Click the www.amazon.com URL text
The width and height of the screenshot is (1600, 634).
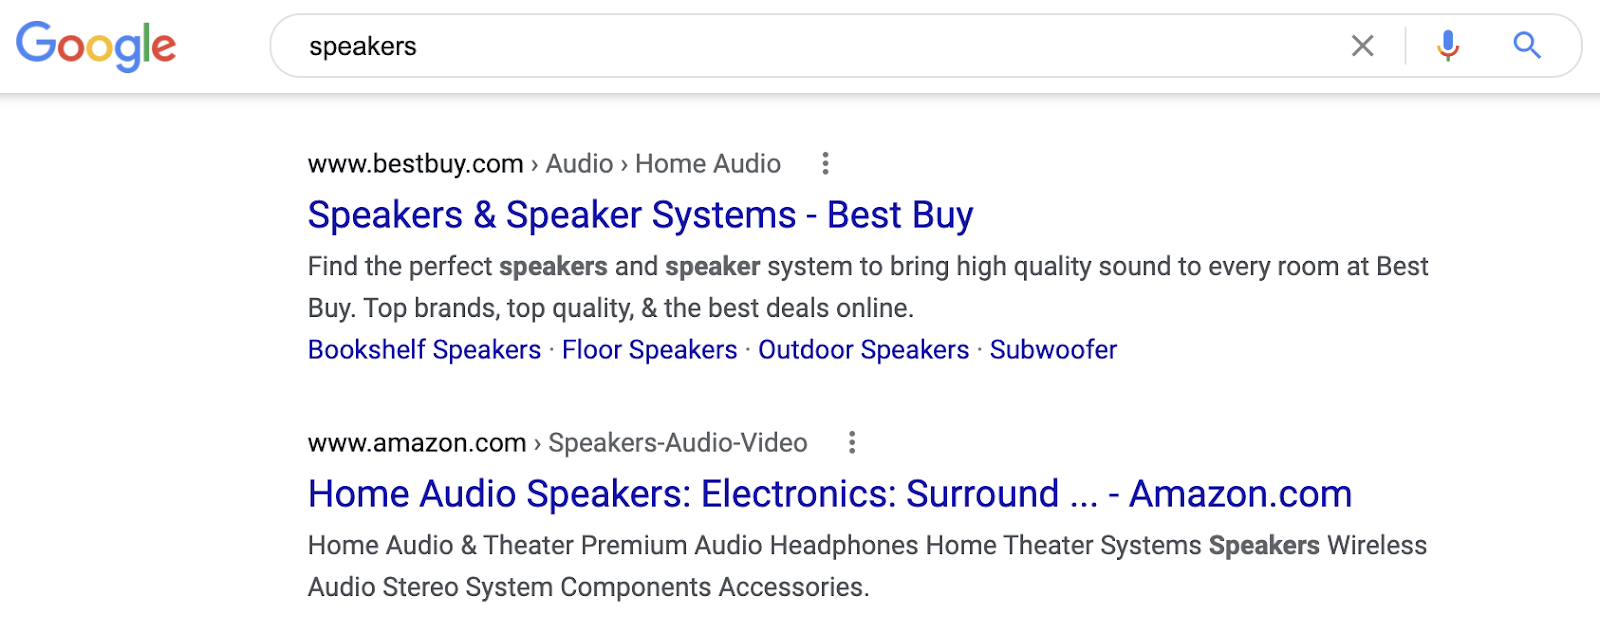[417, 442]
